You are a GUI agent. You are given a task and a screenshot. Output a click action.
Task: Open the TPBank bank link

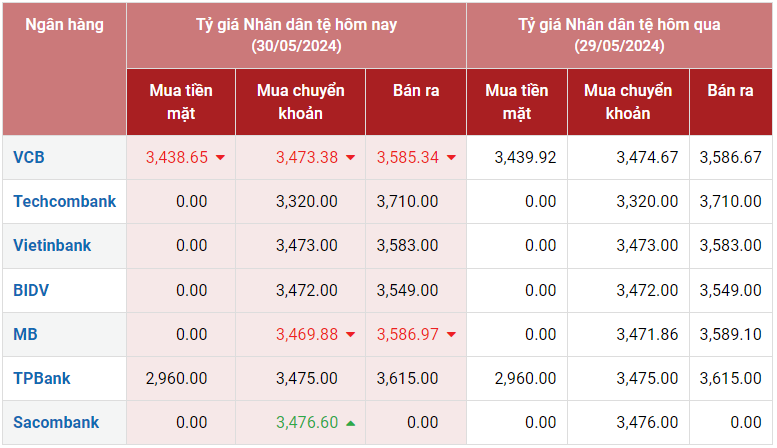(41, 378)
